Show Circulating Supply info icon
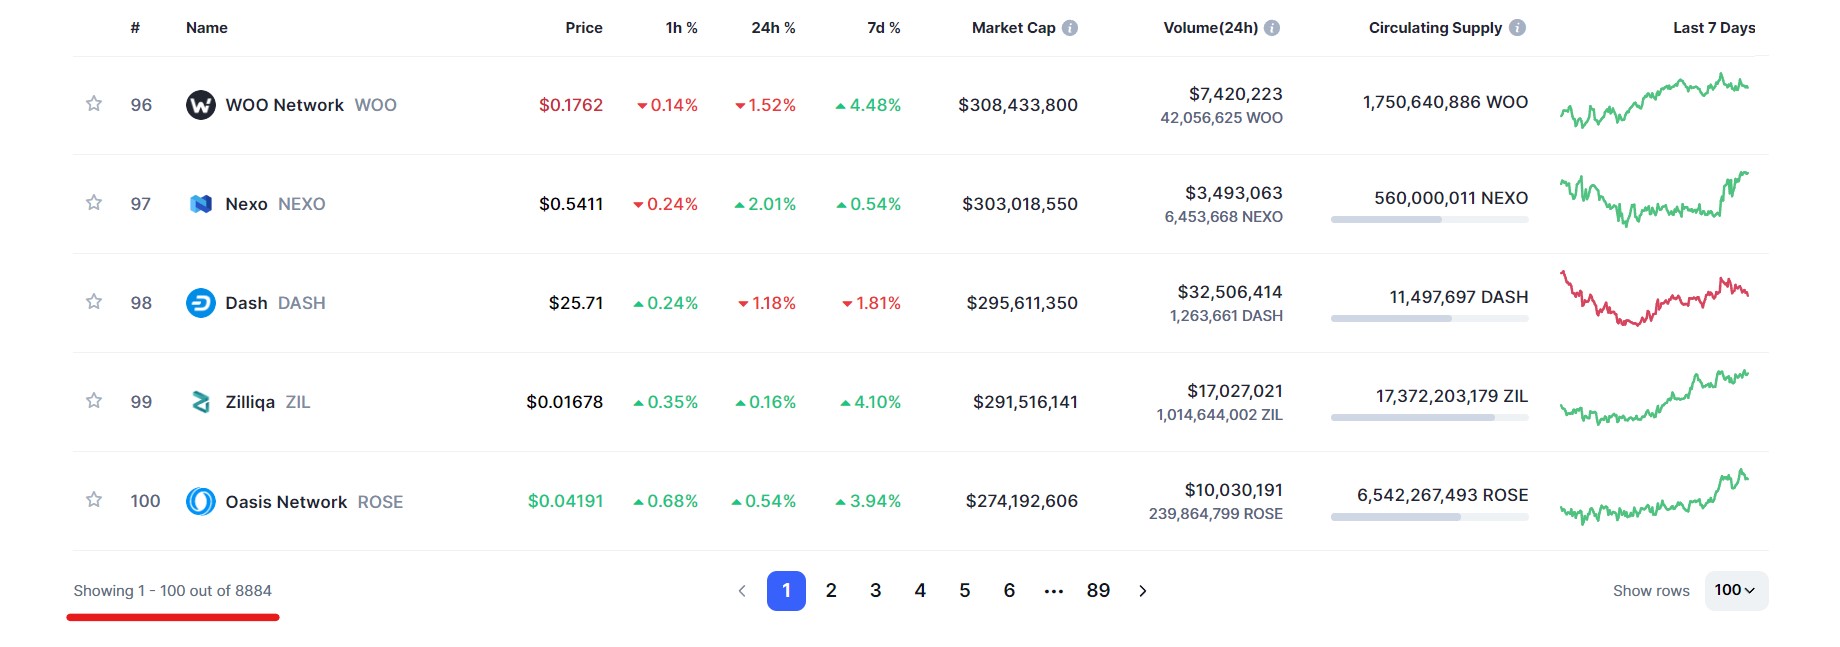1840x647 pixels. click(1517, 28)
